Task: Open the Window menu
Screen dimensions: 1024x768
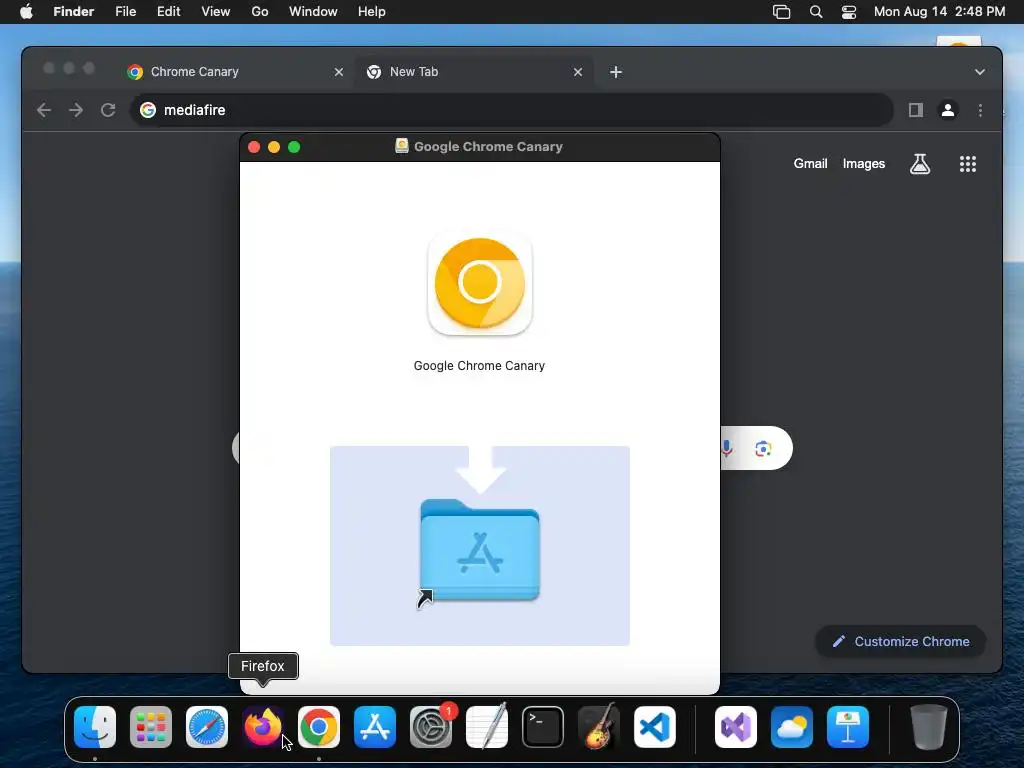Action: (313, 12)
